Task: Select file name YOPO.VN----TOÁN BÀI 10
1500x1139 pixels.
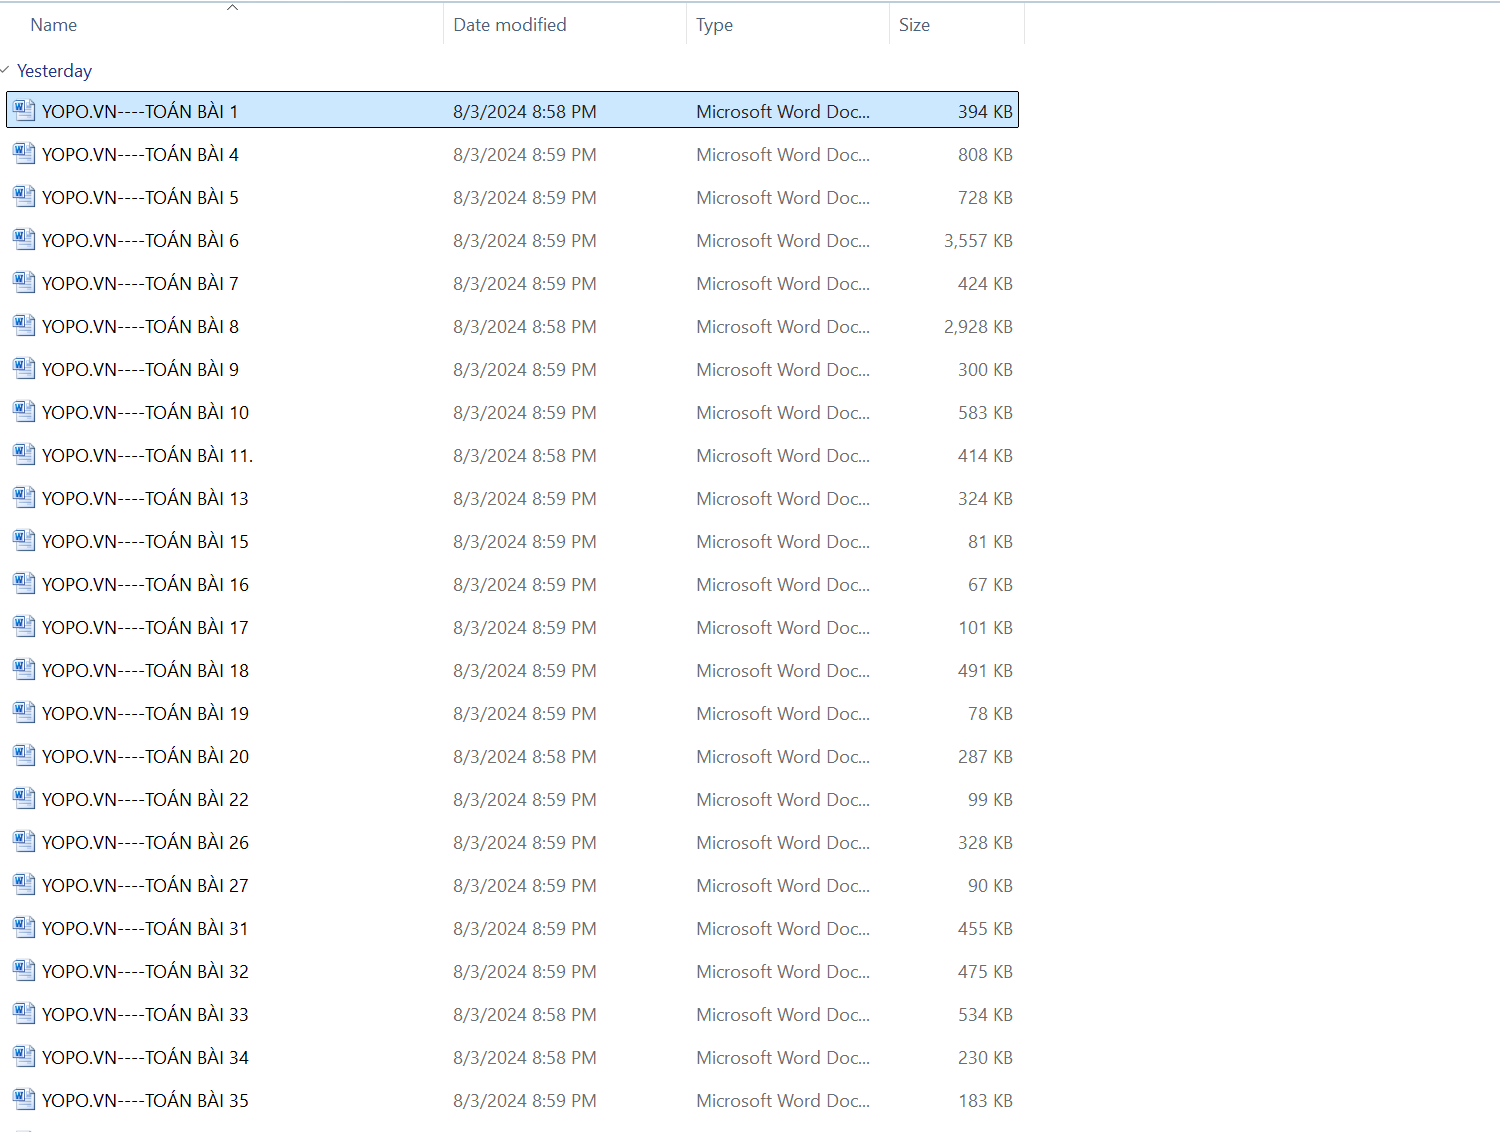Action: click(x=145, y=412)
